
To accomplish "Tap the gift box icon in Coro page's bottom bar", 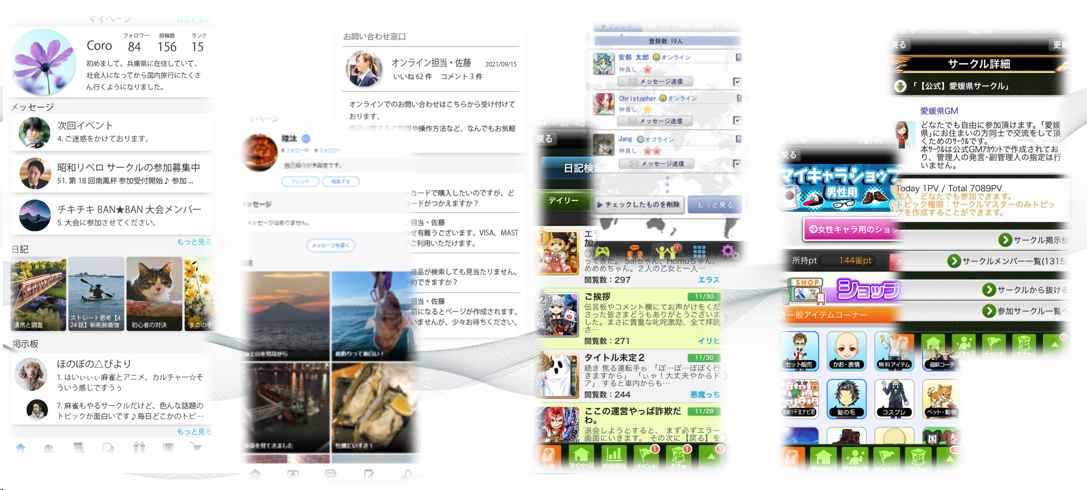I will (x=139, y=448).
